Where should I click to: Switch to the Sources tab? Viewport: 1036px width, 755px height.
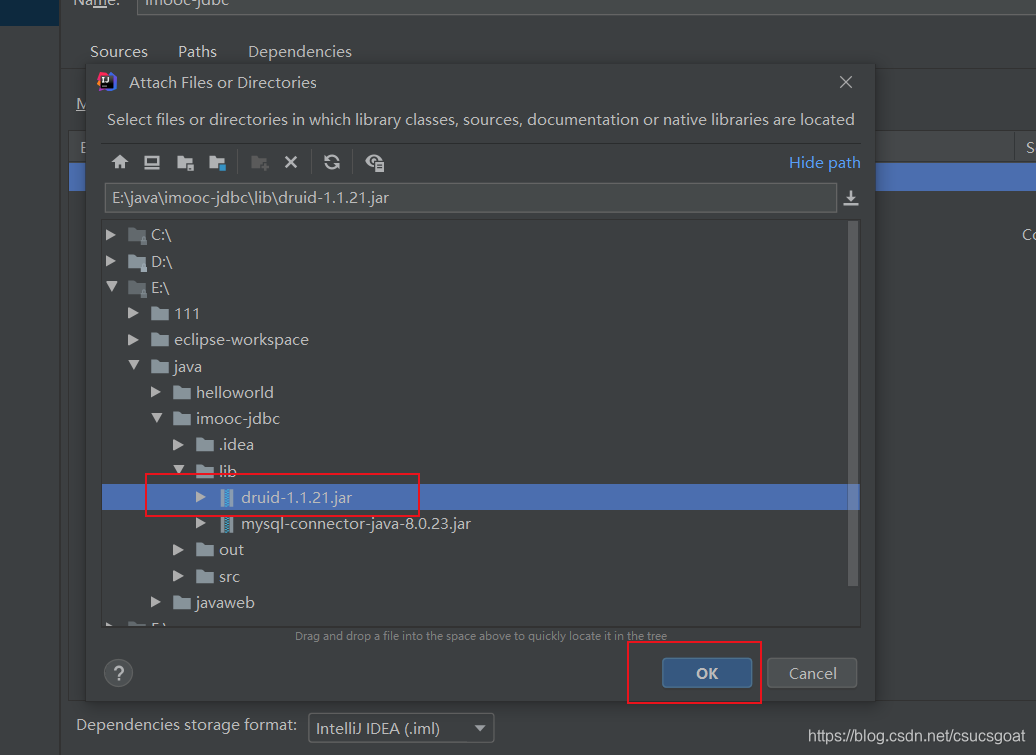pos(119,52)
